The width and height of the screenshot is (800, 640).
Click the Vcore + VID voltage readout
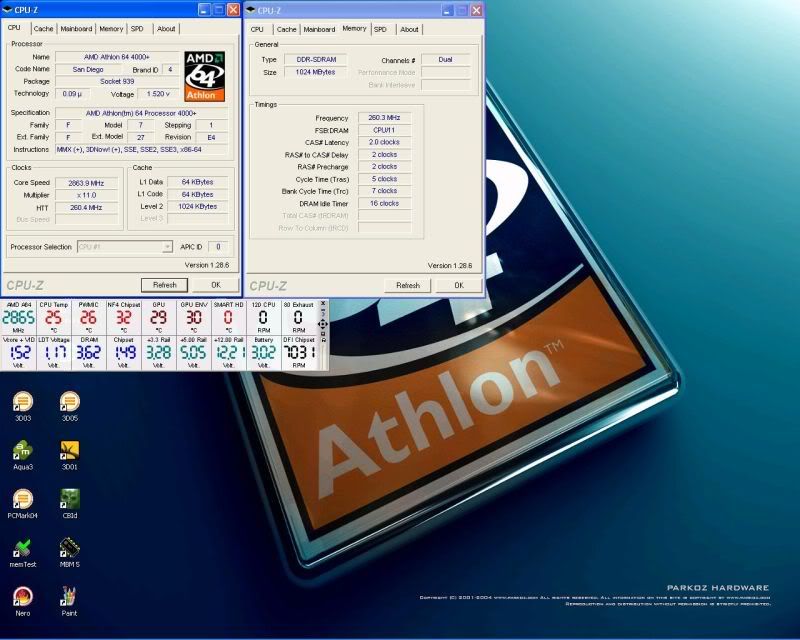click(19, 352)
